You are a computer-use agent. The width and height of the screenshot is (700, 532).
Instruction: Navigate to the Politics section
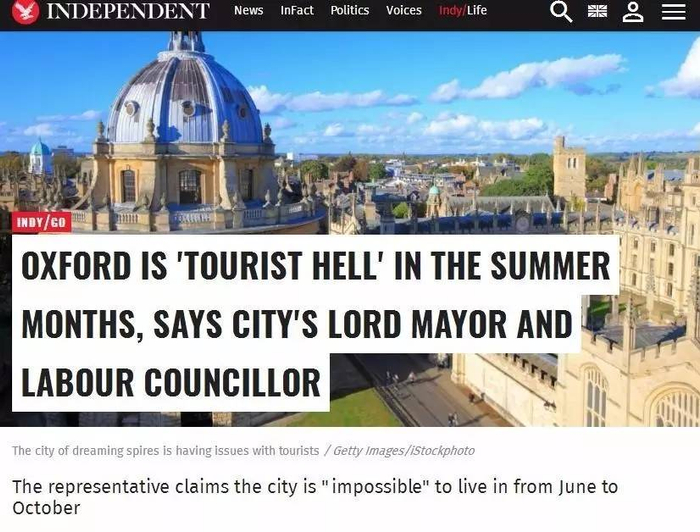click(350, 10)
